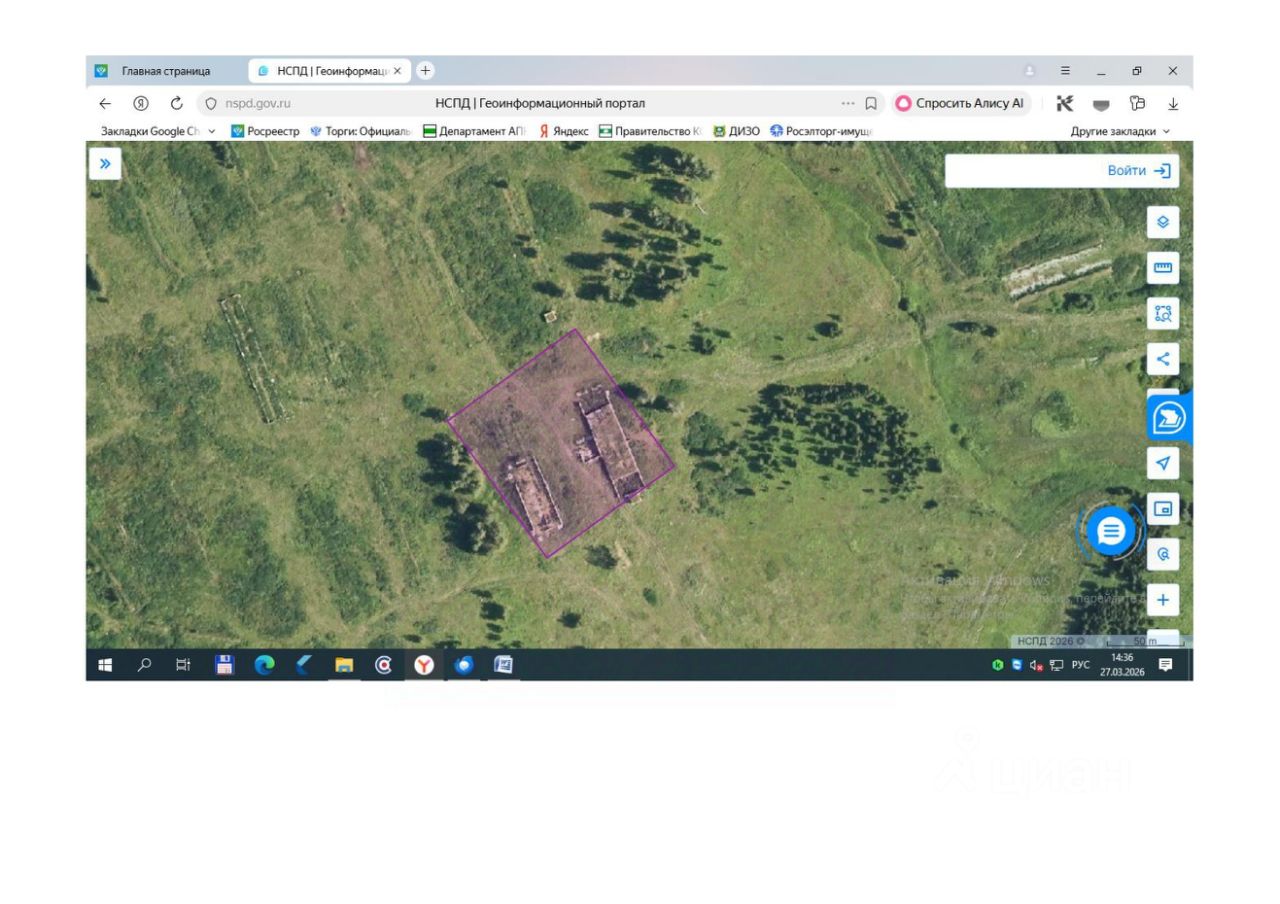Expand the left sidebar with the double-chevron button
The width and height of the screenshot is (1280, 904).
tap(105, 164)
